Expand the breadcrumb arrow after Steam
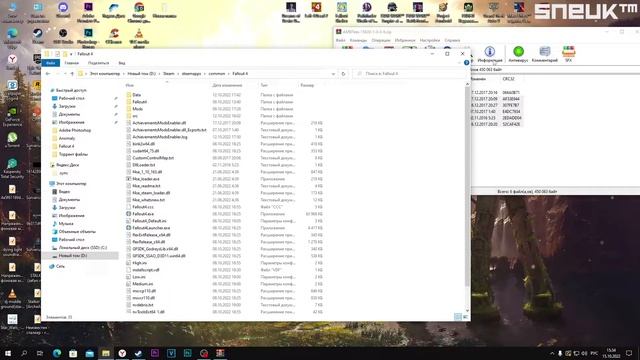Image resolution: width=640 pixels, height=360 pixels. 178,74
